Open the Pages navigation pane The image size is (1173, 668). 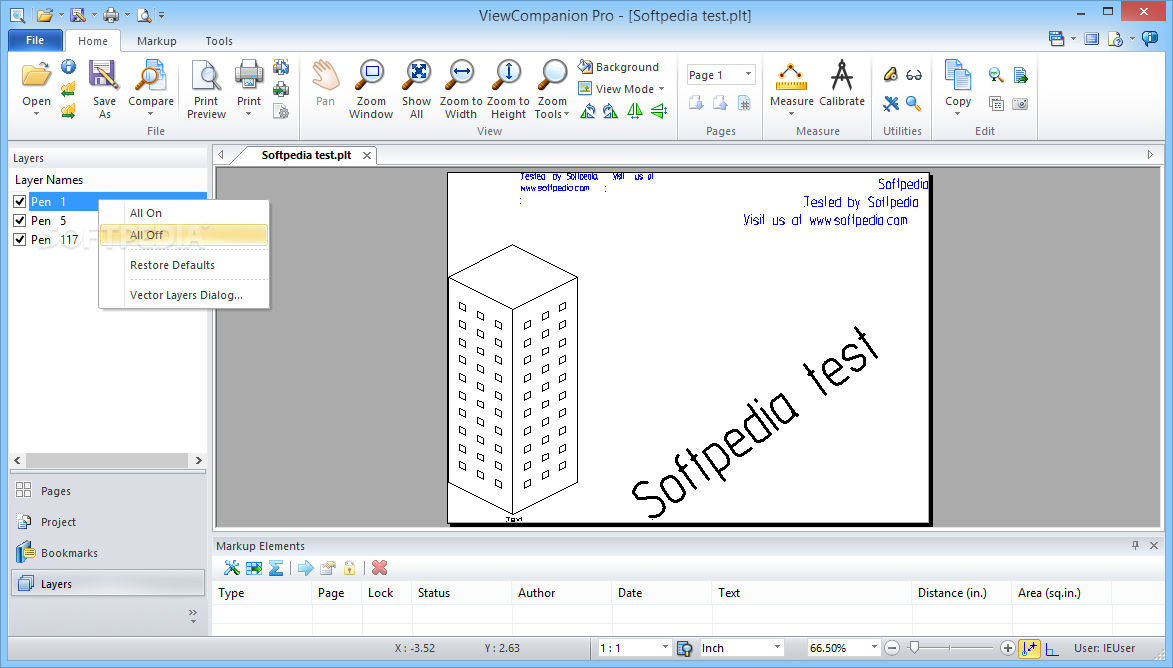pos(108,491)
